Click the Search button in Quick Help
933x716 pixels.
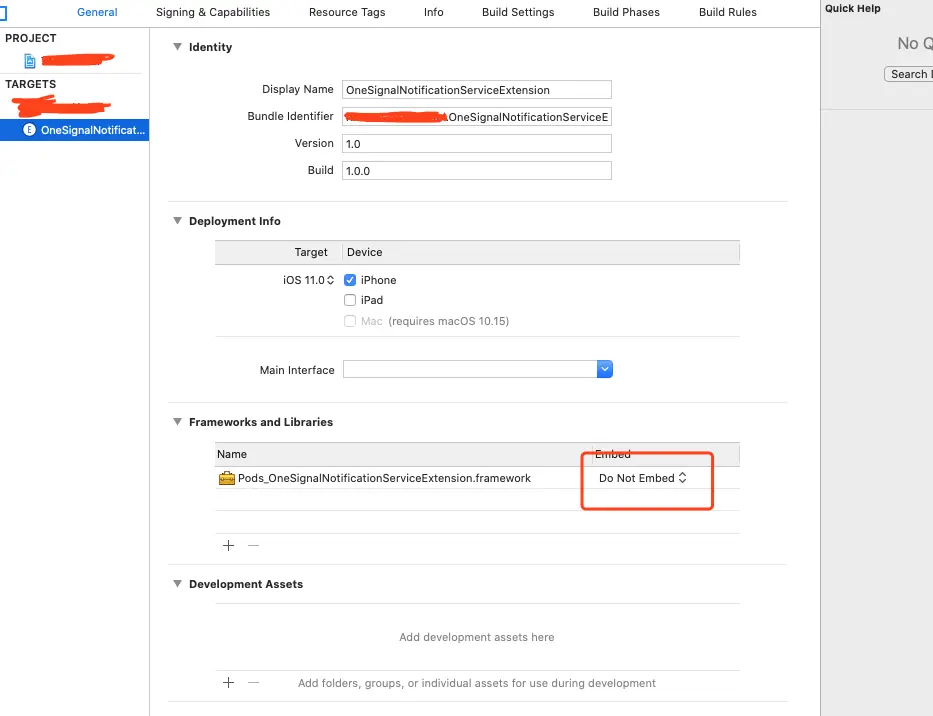point(909,74)
